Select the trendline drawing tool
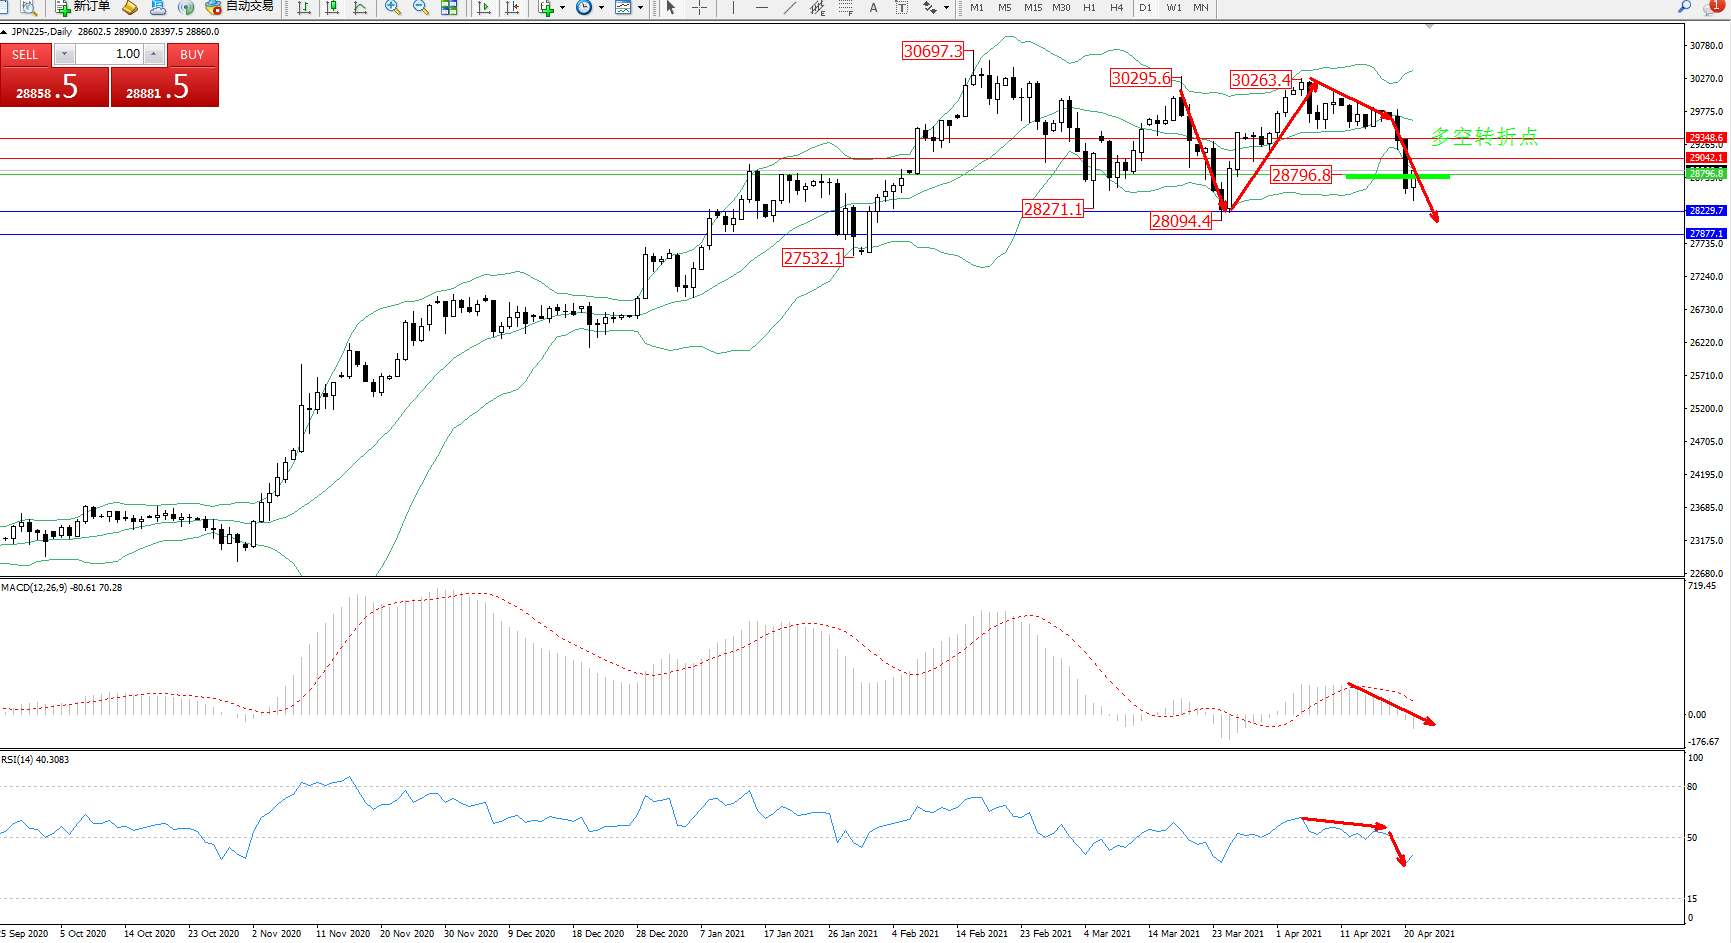 tap(790, 8)
